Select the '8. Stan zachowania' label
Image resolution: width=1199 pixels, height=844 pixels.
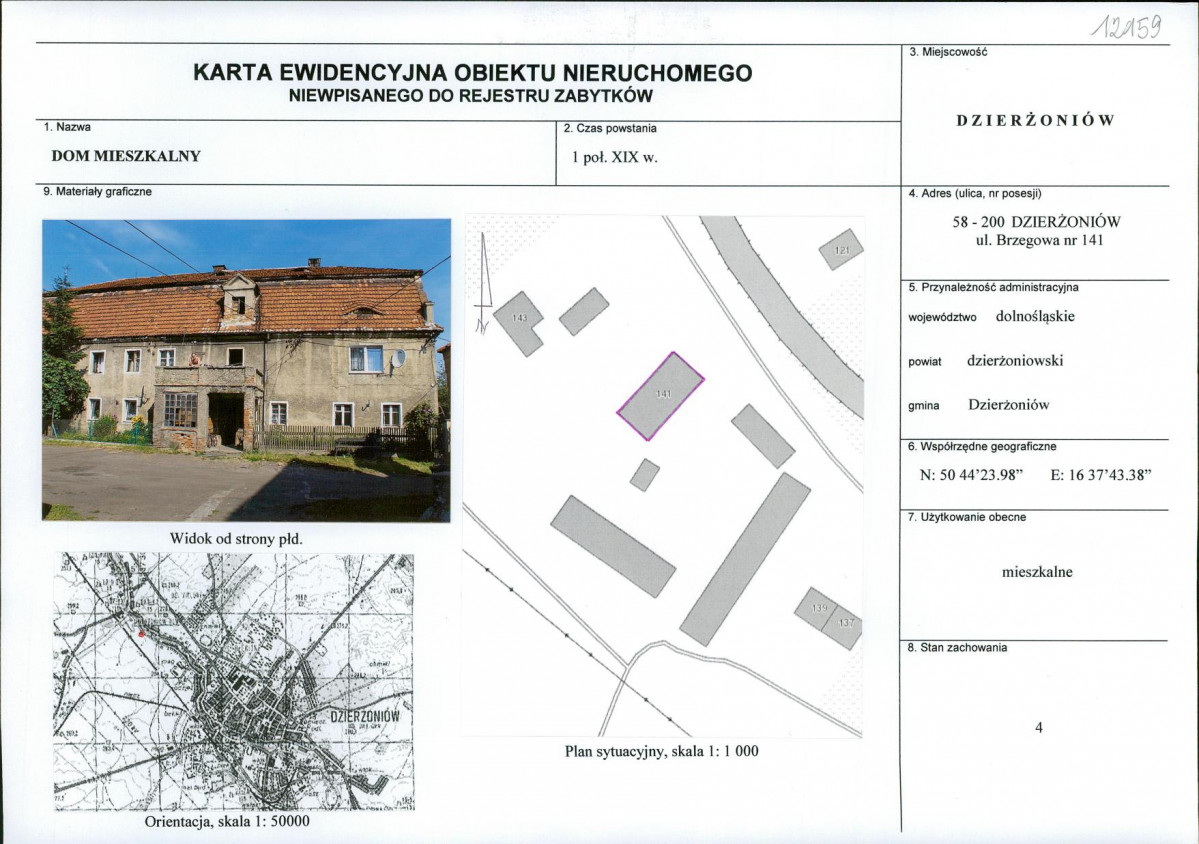click(x=957, y=648)
